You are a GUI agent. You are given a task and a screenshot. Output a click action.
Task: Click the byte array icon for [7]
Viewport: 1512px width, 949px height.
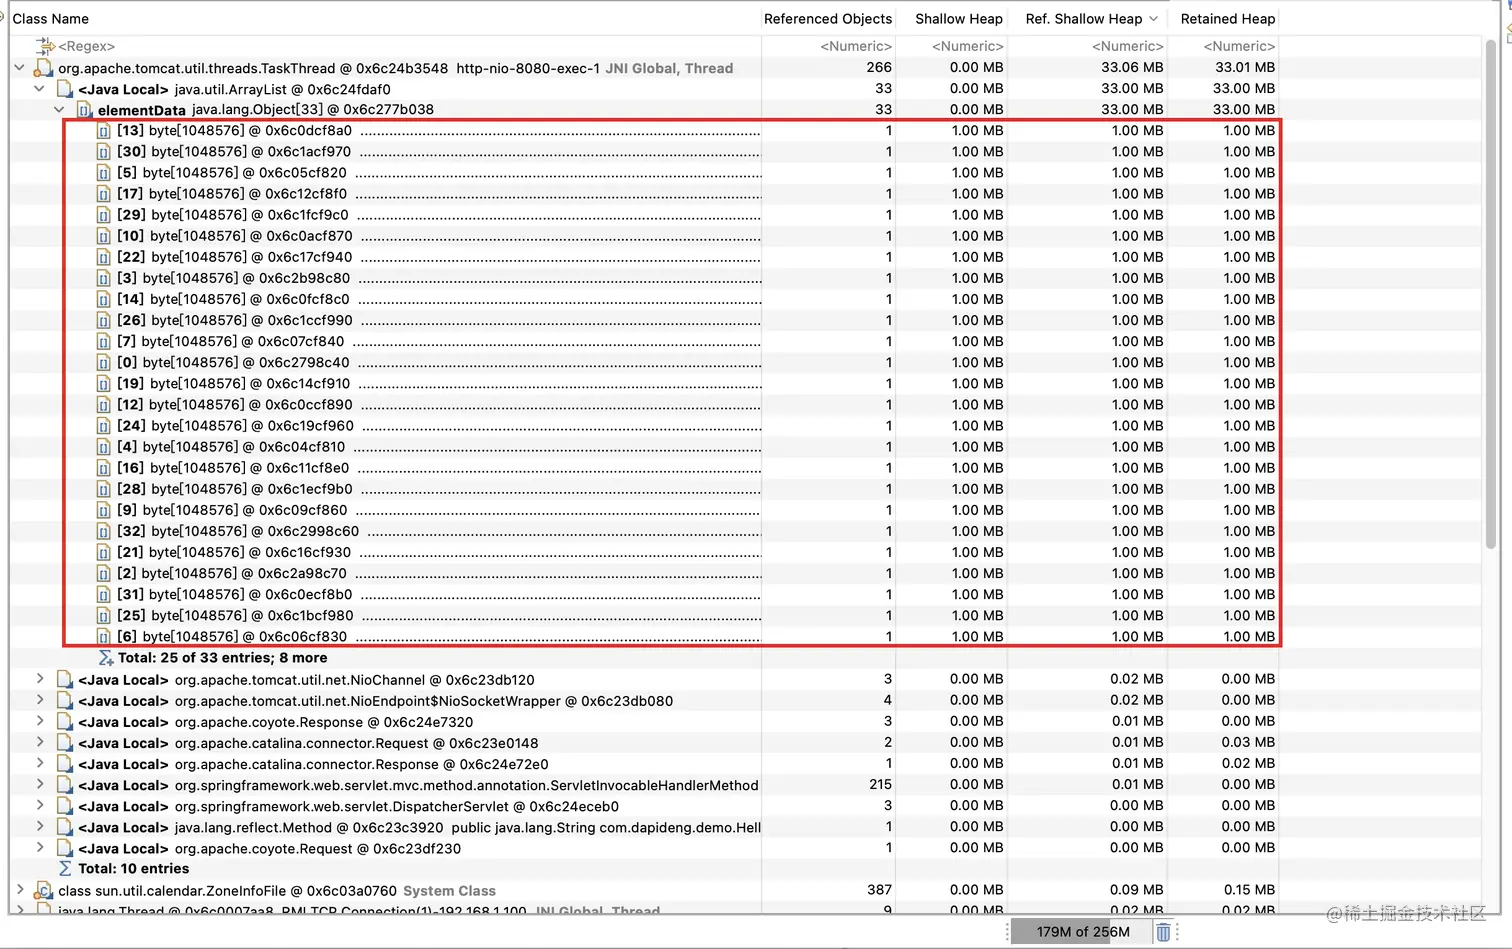click(103, 341)
